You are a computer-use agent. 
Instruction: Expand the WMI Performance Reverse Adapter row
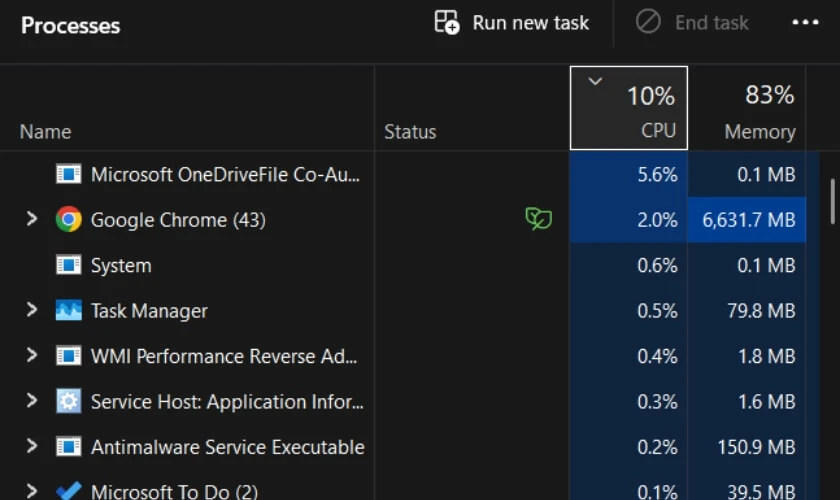click(x=32, y=355)
